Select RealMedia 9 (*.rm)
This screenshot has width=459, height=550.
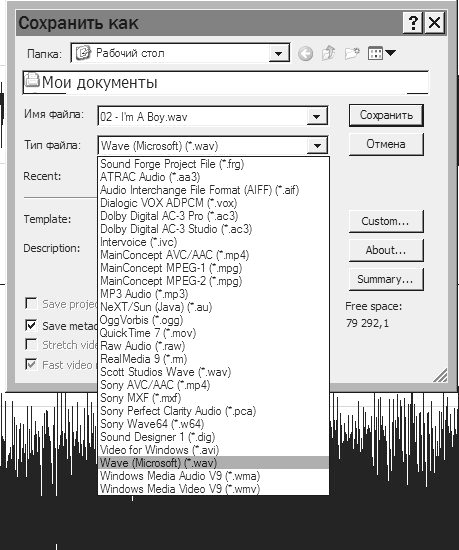(213, 359)
